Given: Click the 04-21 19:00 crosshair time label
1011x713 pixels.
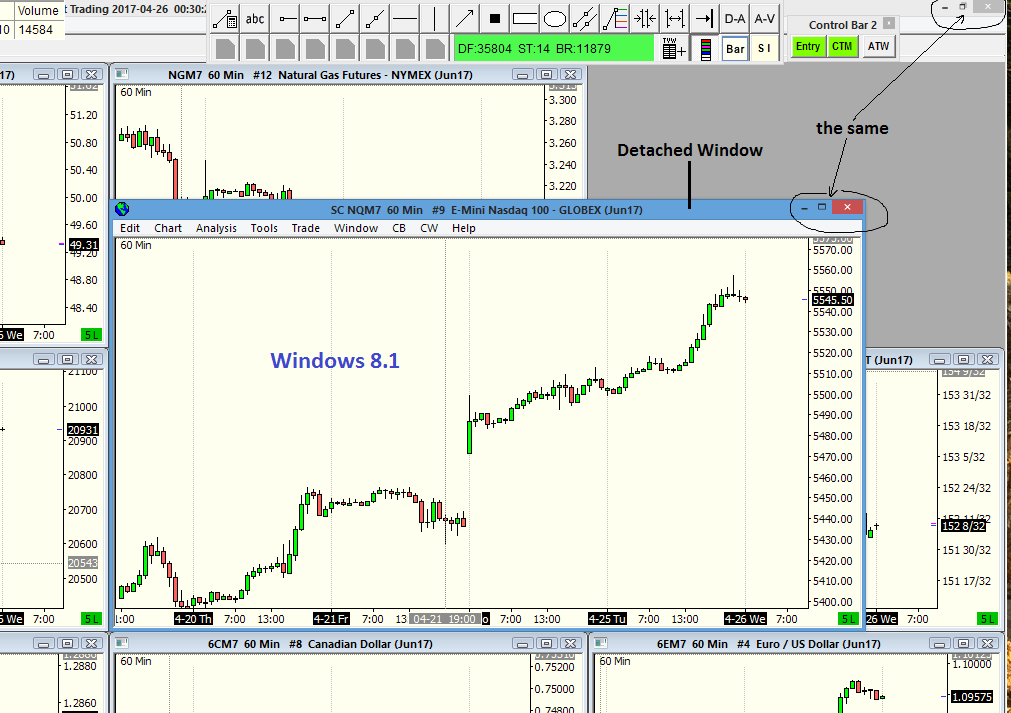Looking at the screenshot, I should pyautogui.click(x=444, y=619).
